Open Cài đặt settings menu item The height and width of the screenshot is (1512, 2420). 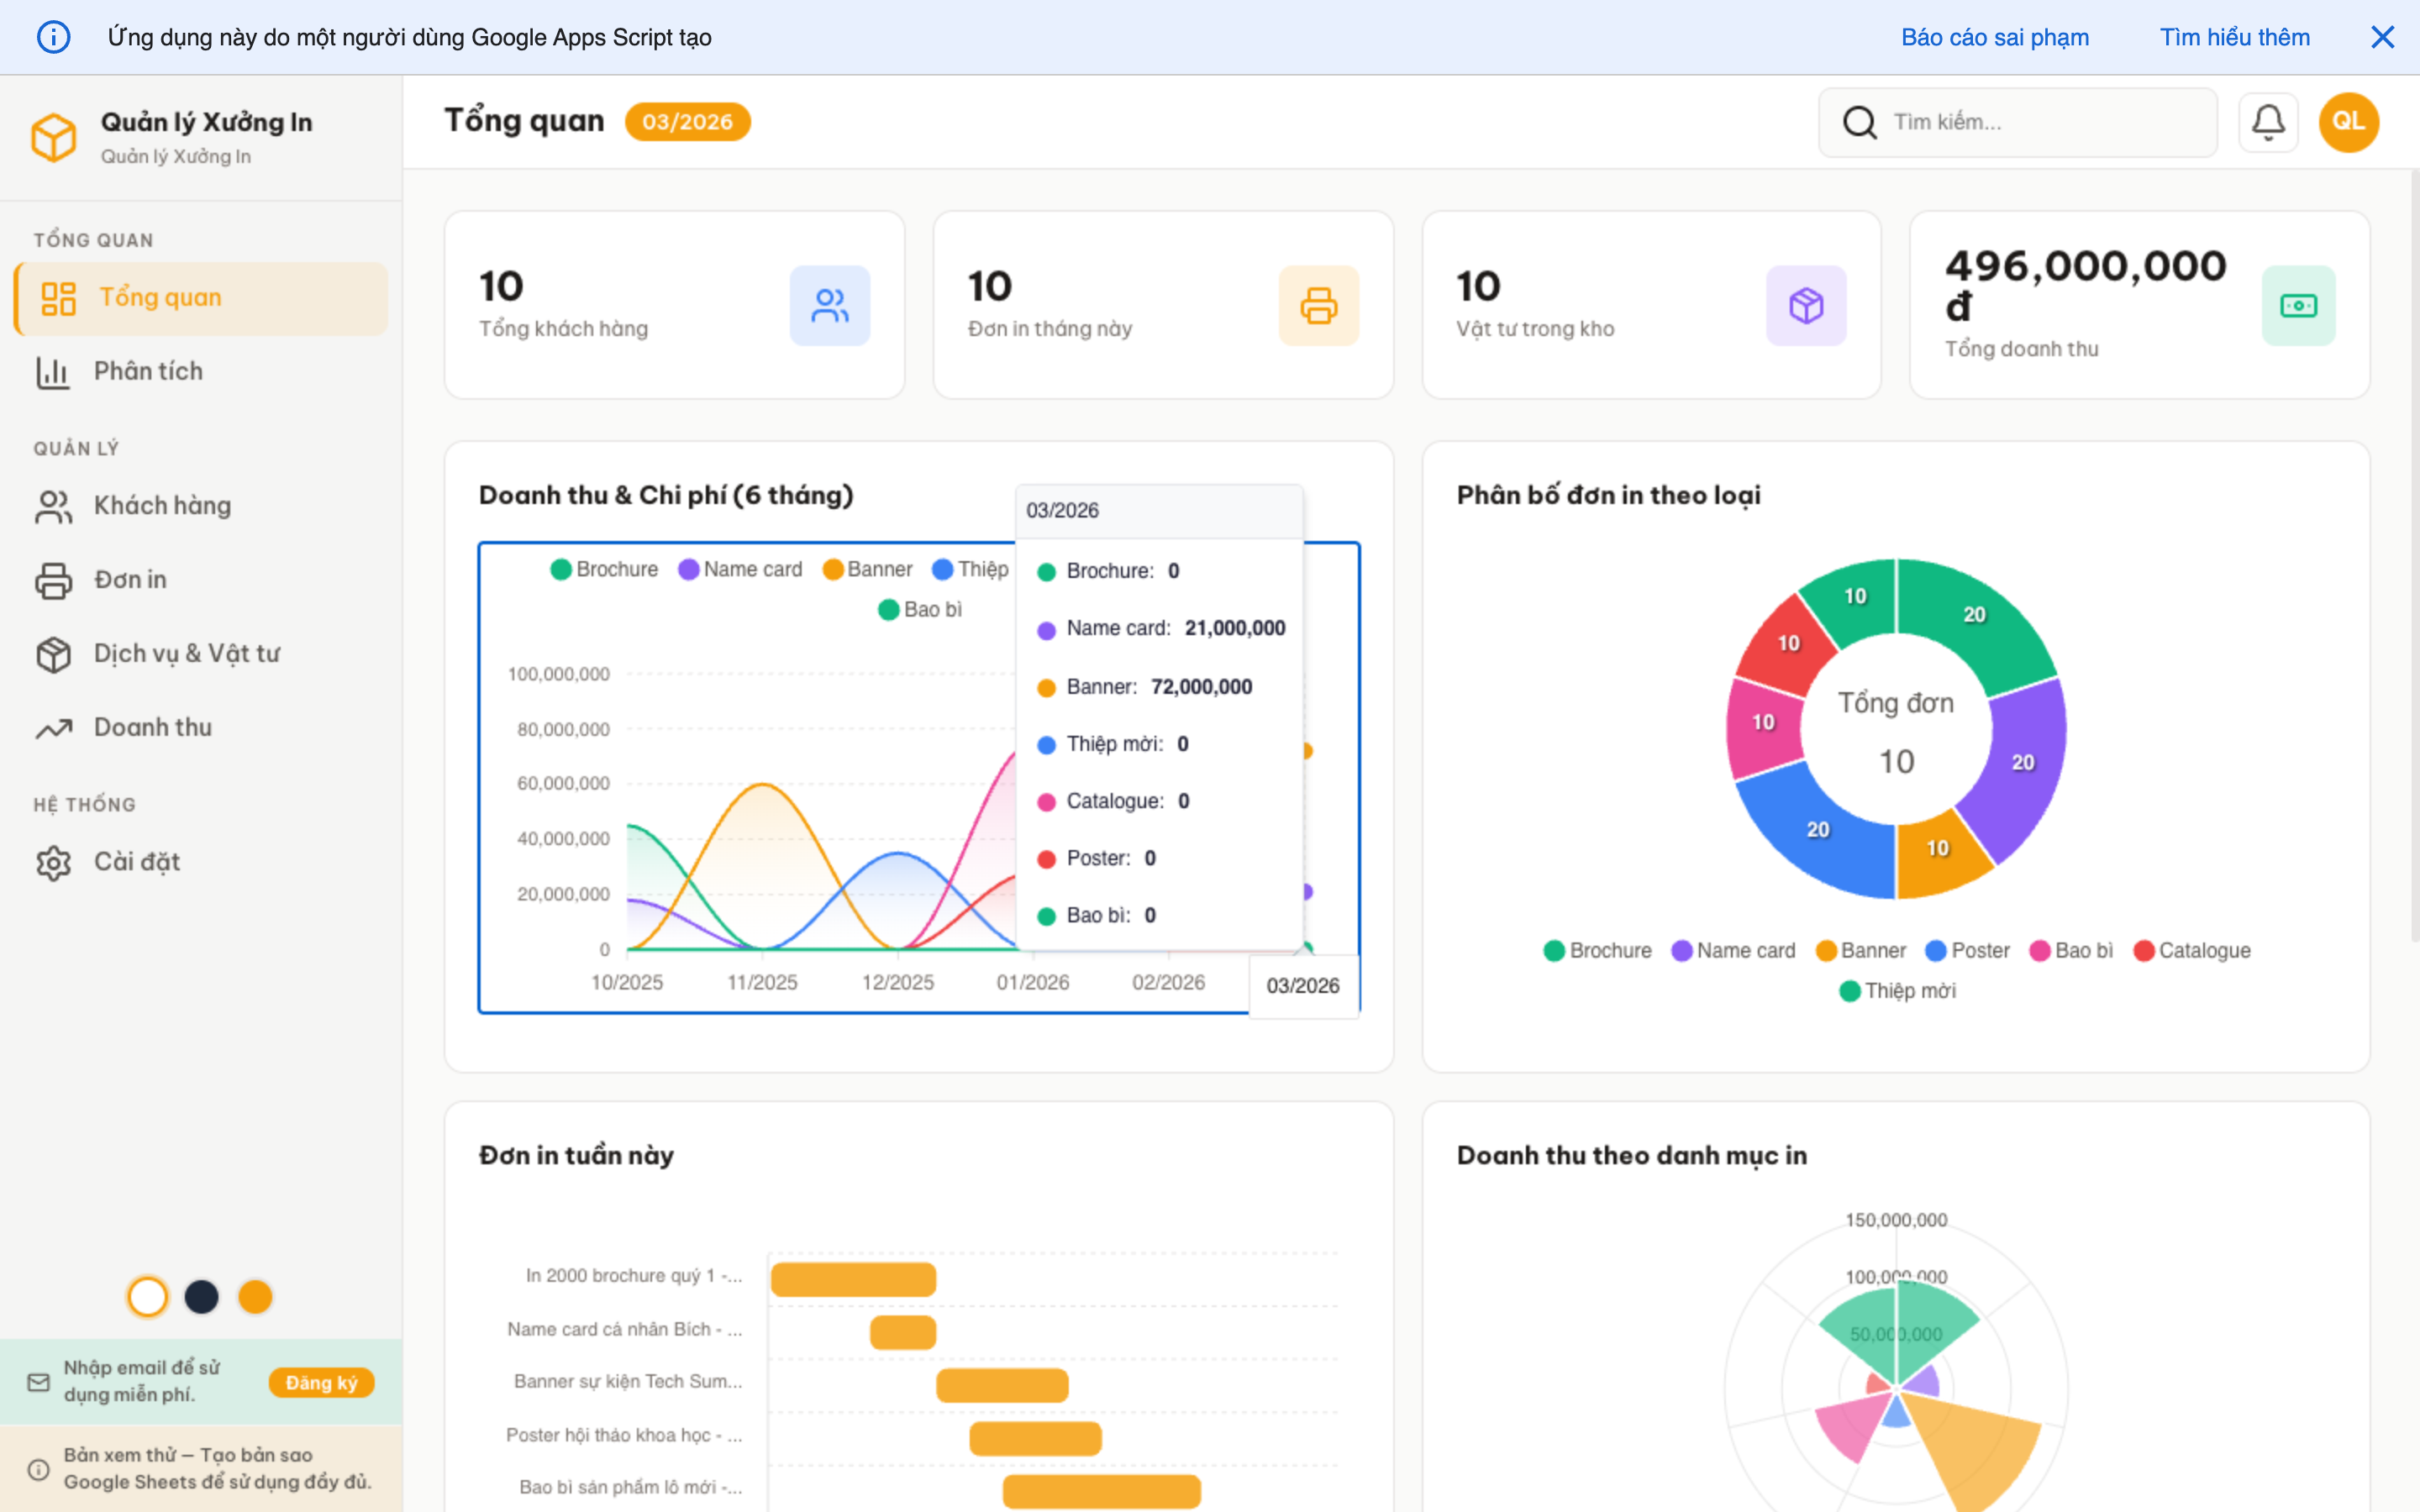pyautogui.click(x=136, y=861)
